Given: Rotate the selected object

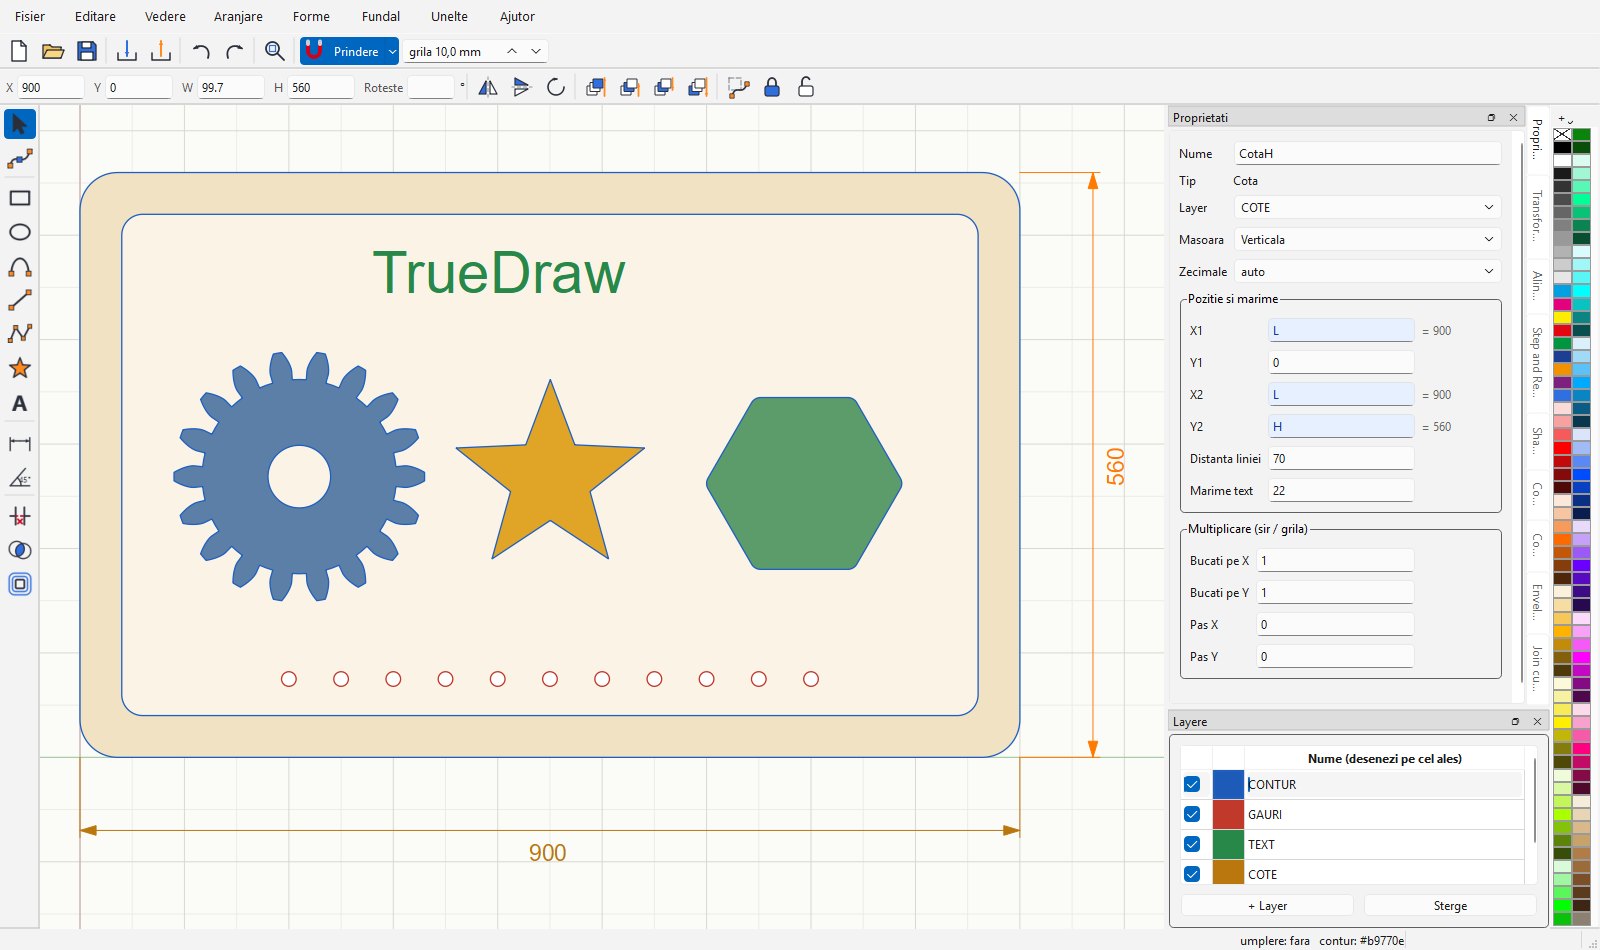Looking at the screenshot, I should (x=556, y=87).
